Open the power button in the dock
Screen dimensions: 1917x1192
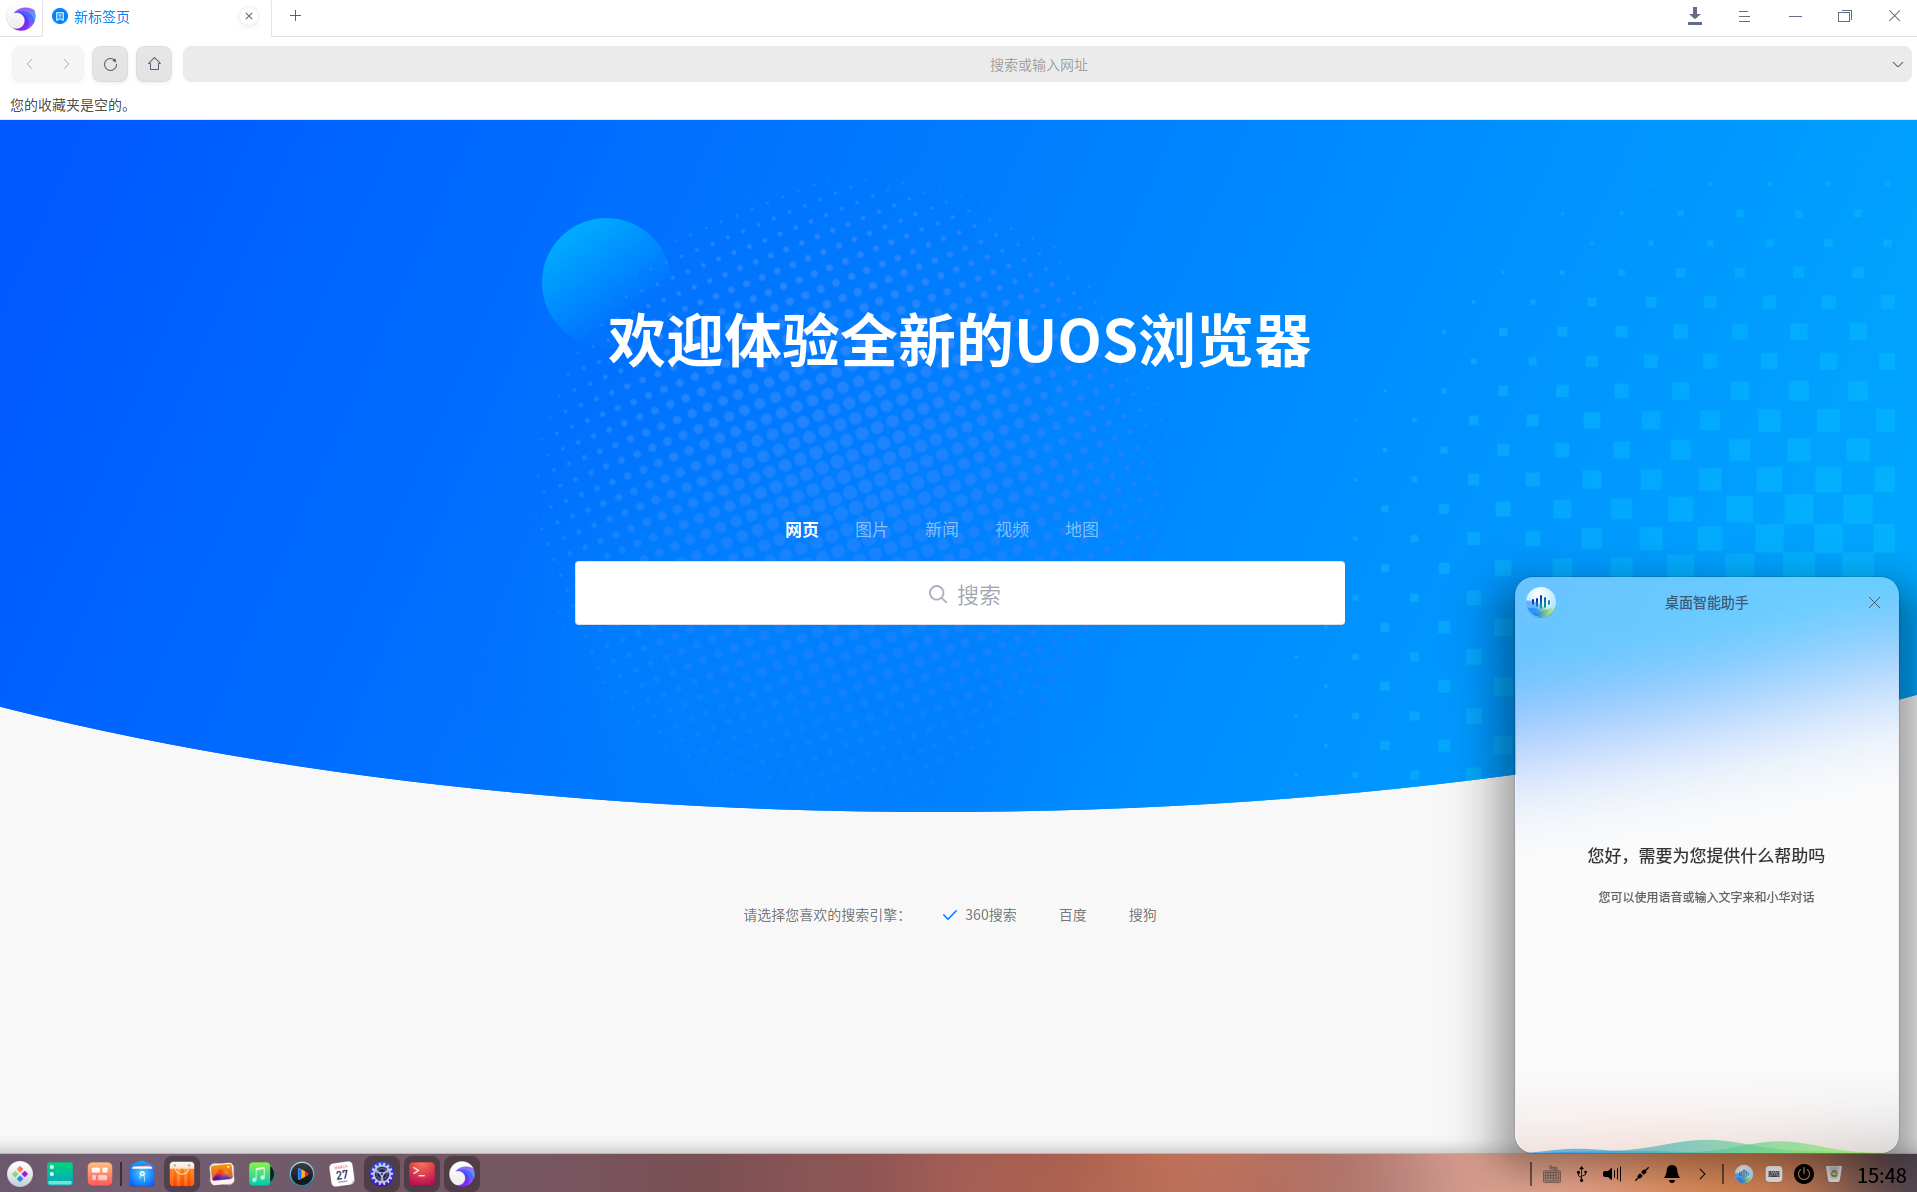[1804, 1174]
